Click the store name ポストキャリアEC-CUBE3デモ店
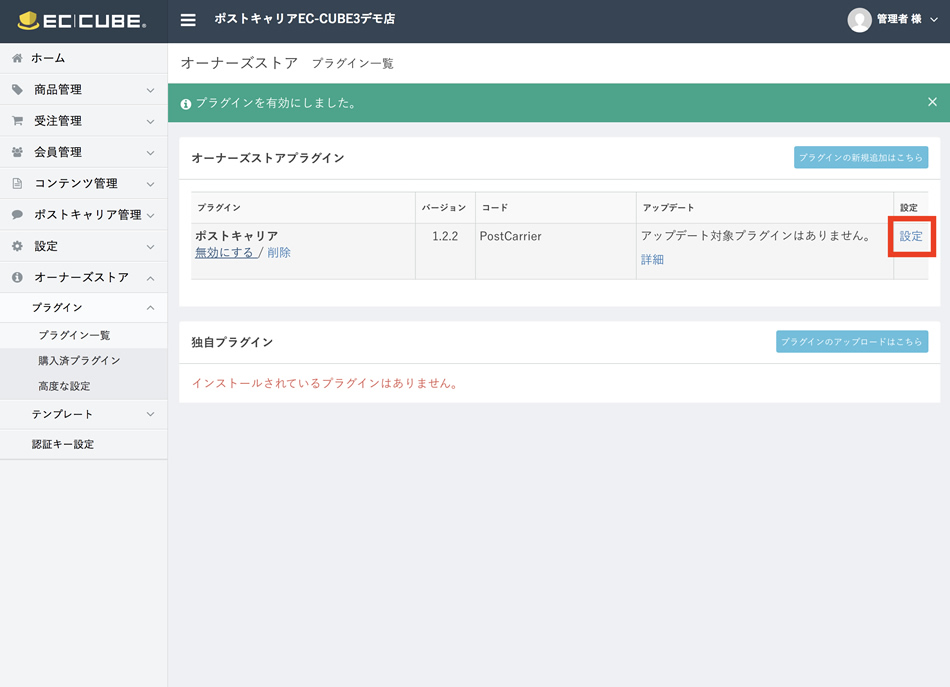 [x=305, y=19]
